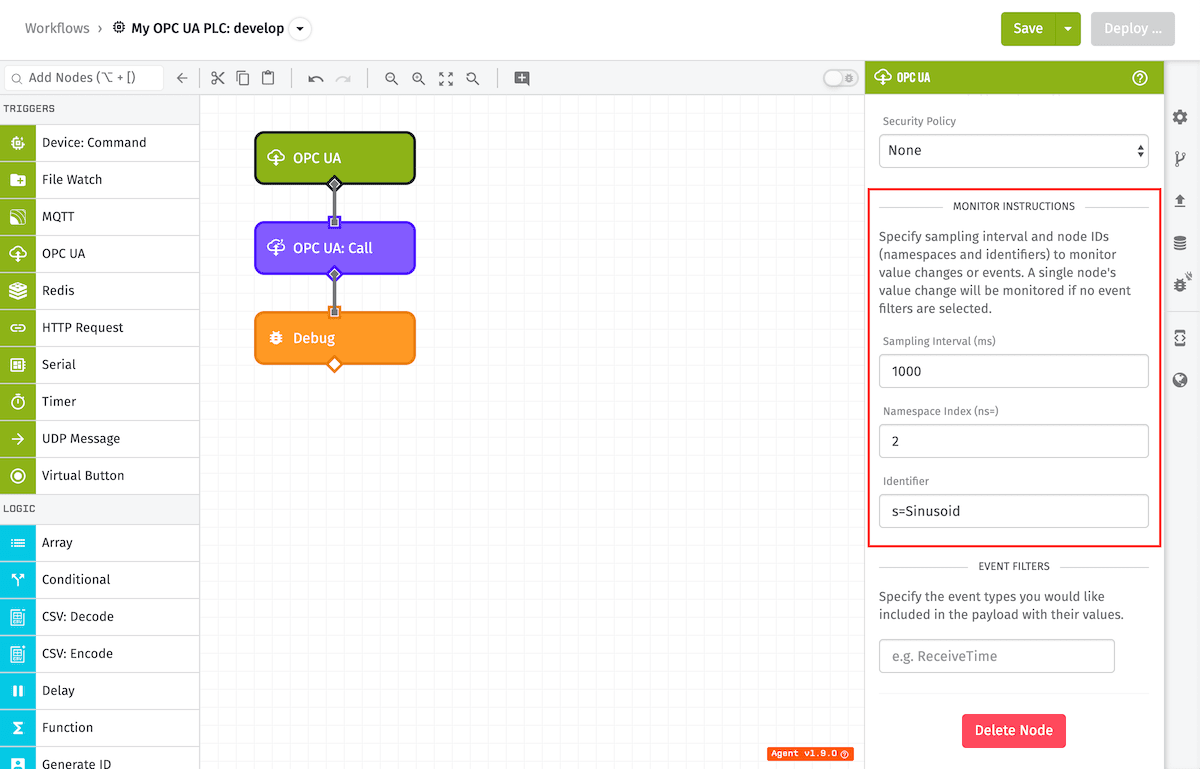Zoom in on the workflow canvas
The height and width of the screenshot is (769, 1200).
[x=419, y=78]
